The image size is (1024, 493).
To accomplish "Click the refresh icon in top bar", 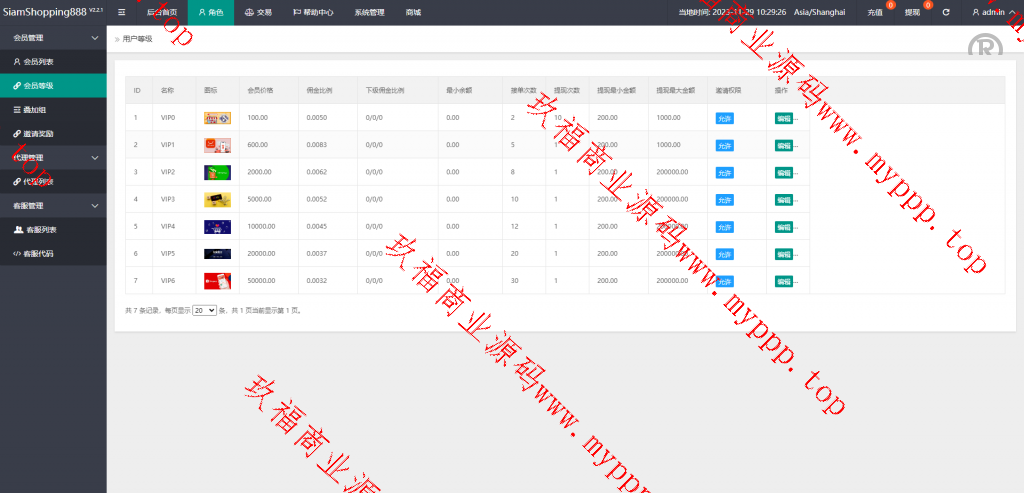I will pyautogui.click(x=945, y=12).
